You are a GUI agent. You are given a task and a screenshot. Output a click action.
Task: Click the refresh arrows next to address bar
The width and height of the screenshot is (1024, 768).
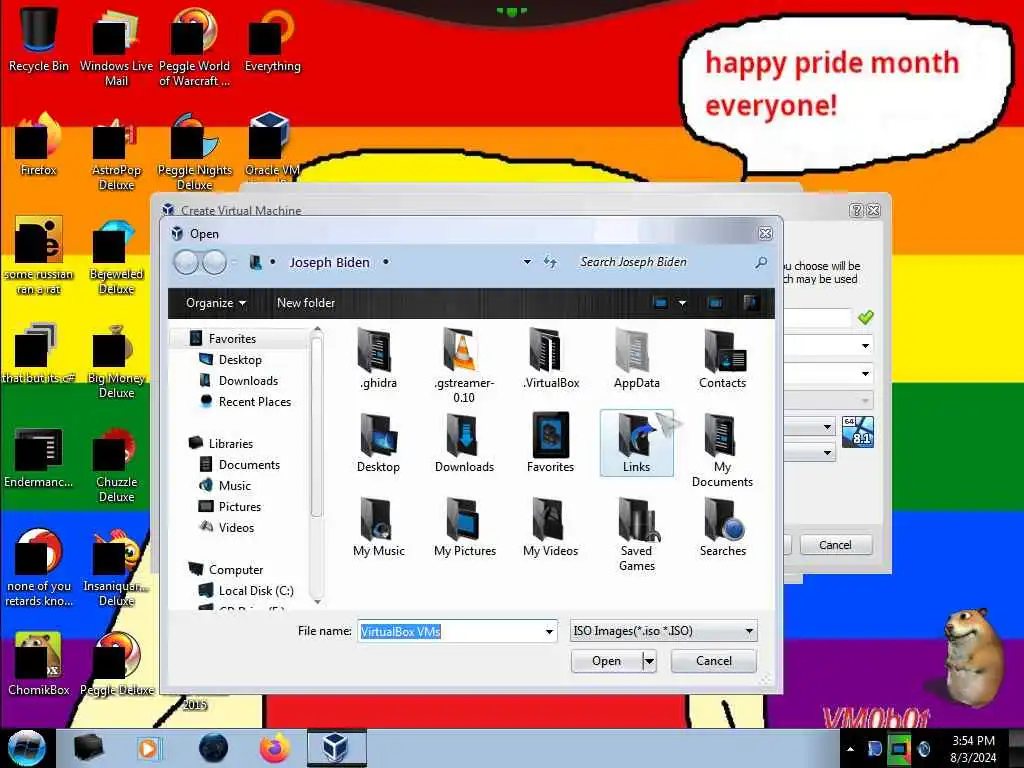(550, 263)
